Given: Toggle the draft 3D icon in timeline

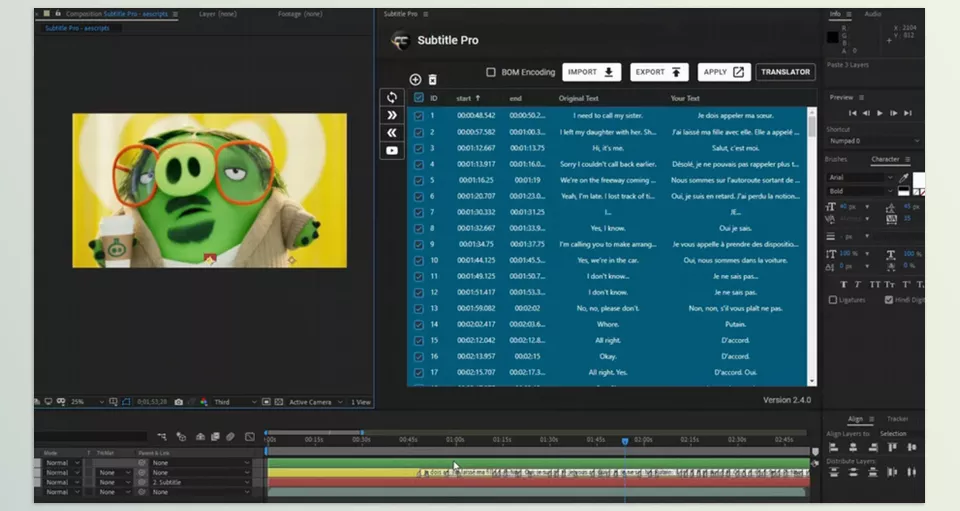Looking at the screenshot, I should 181,436.
